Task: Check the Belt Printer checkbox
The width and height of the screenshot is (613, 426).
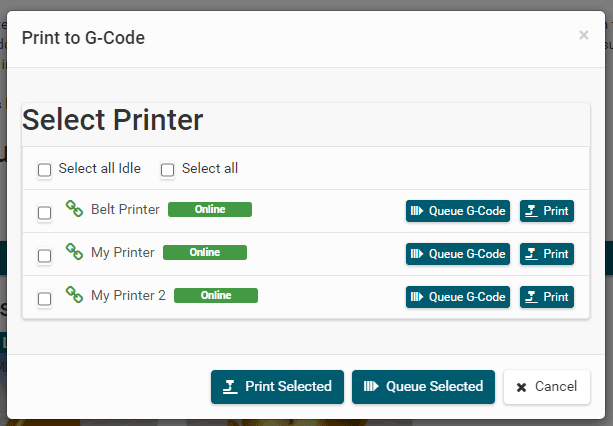Action: click(45, 213)
